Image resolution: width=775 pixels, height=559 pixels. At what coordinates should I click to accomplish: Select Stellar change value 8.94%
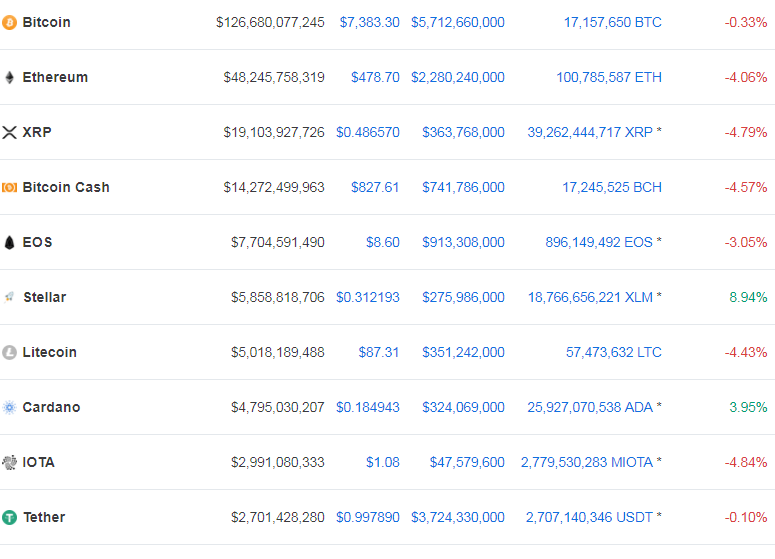click(x=748, y=297)
